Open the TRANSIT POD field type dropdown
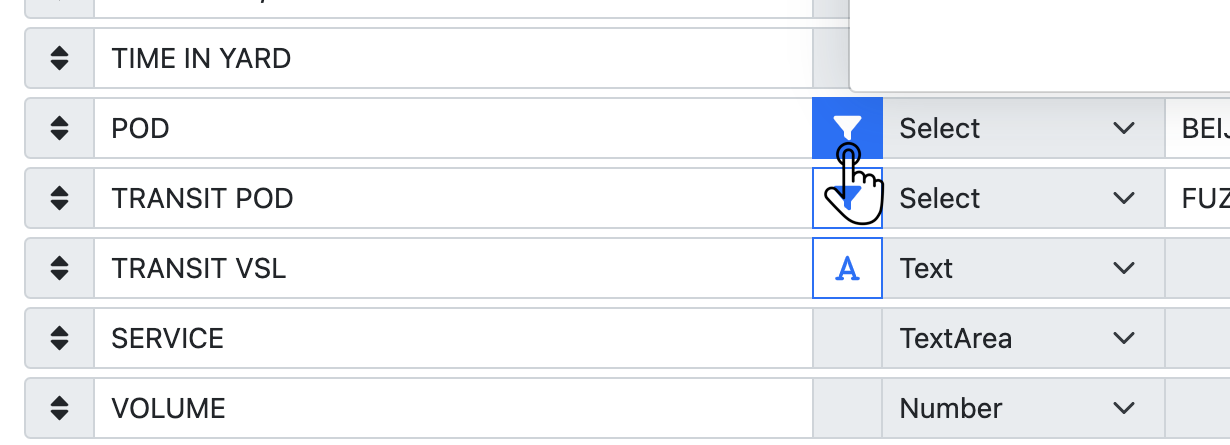The width and height of the screenshot is (1230, 445). coord(1023,198)
